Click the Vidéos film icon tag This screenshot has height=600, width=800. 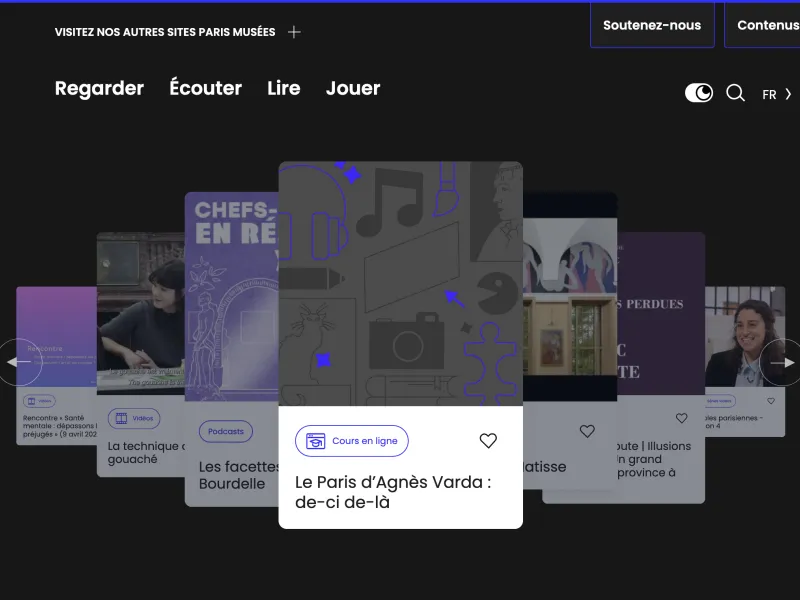(121, 418)
